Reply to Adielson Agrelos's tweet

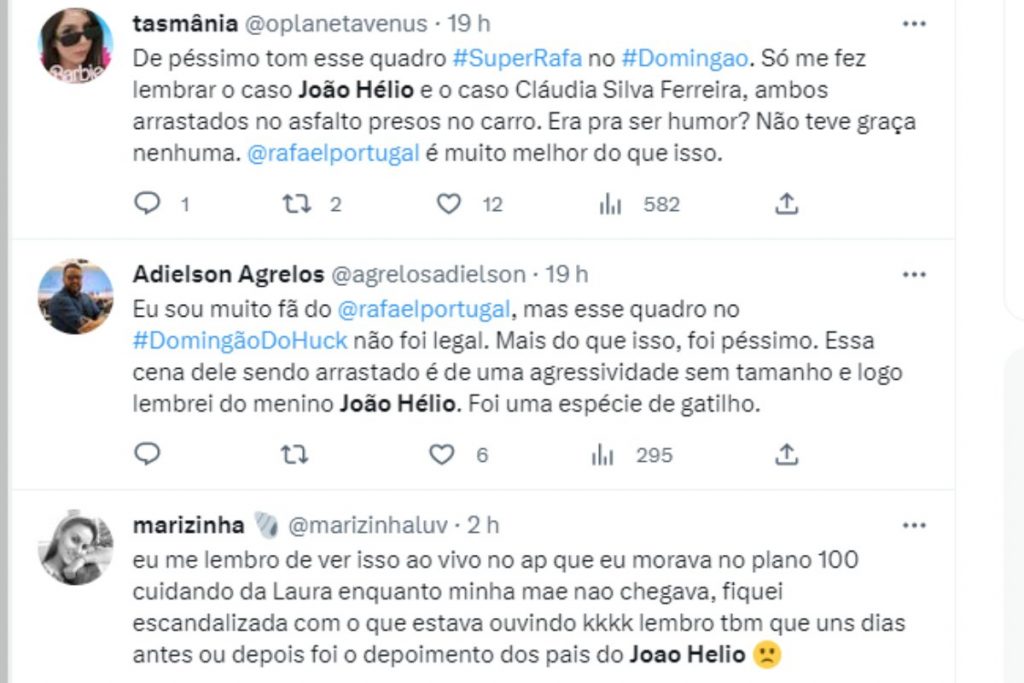click(148, 455)
